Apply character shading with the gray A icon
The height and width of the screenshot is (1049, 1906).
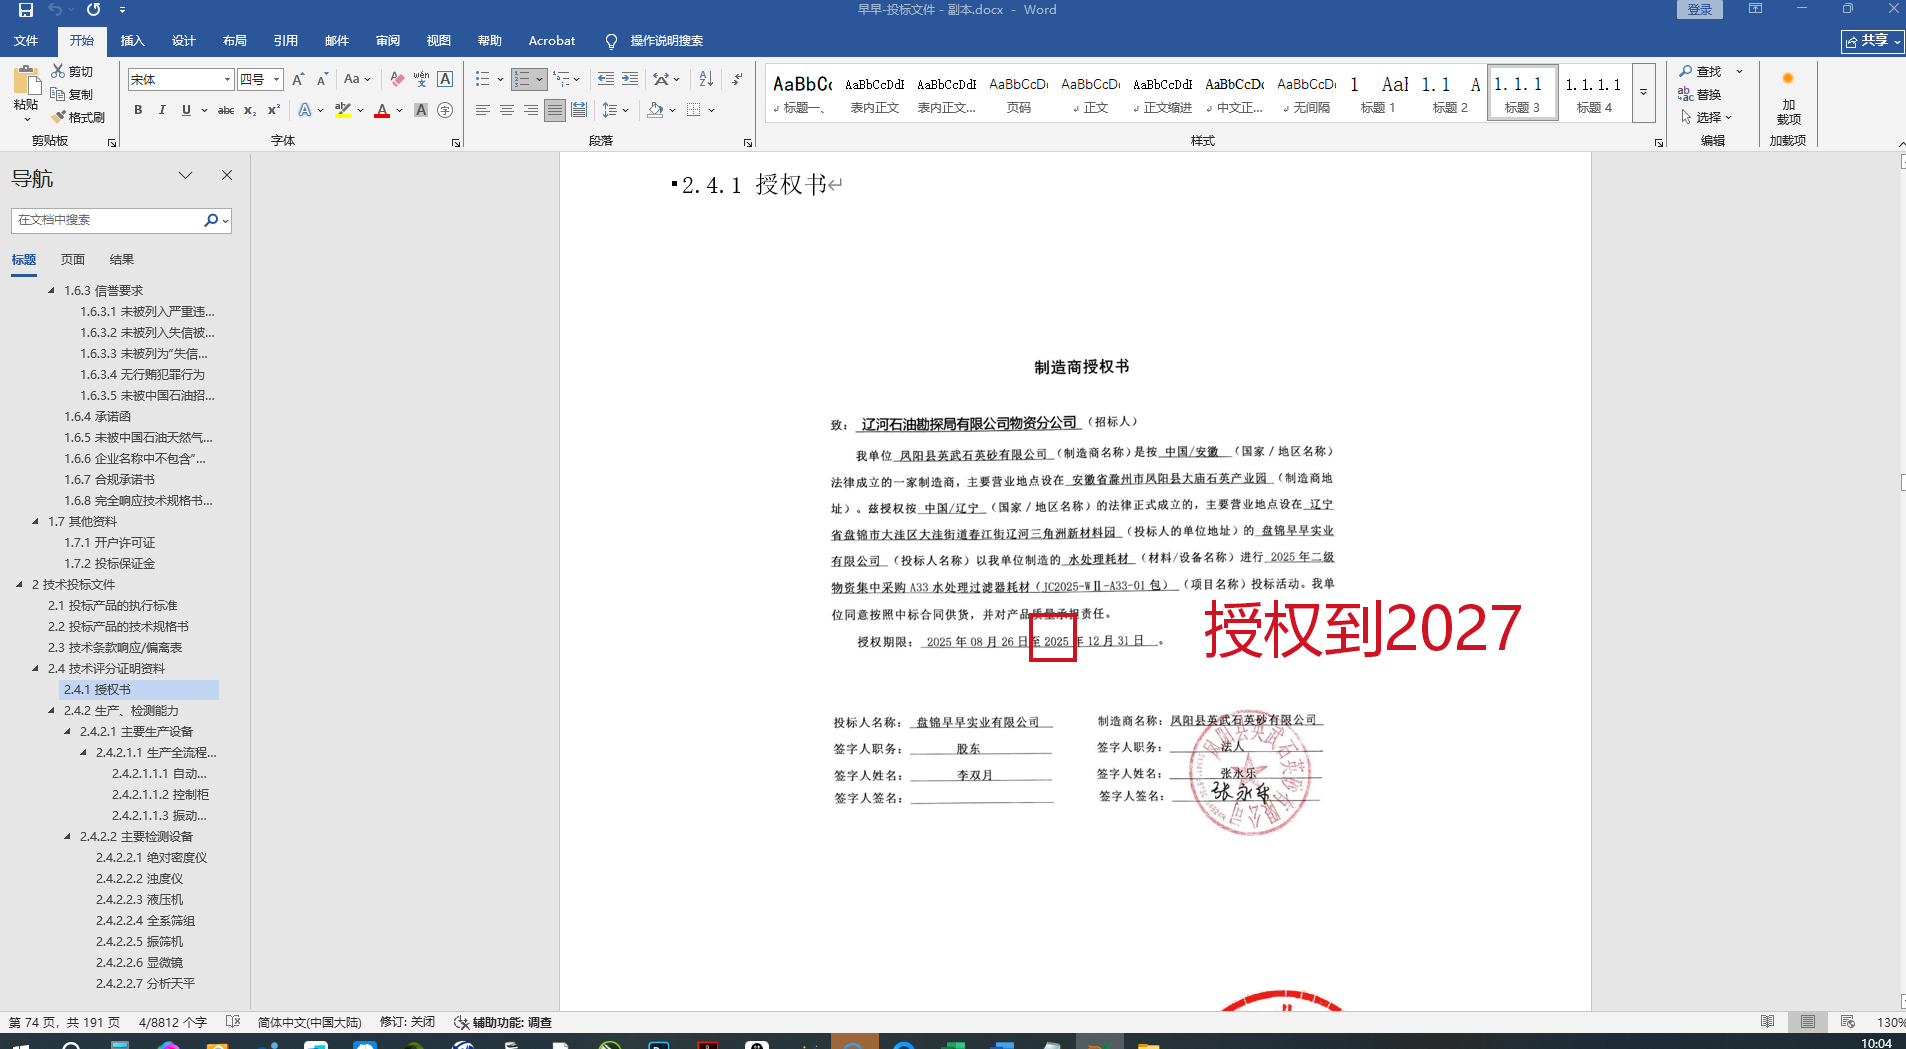coord(421,110)
